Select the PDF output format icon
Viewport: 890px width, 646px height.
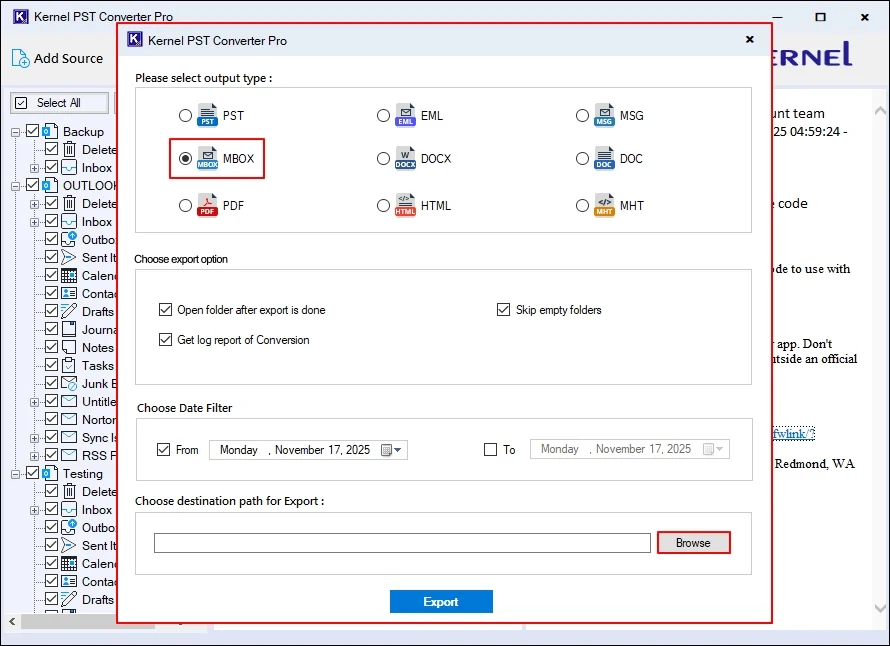207,206
